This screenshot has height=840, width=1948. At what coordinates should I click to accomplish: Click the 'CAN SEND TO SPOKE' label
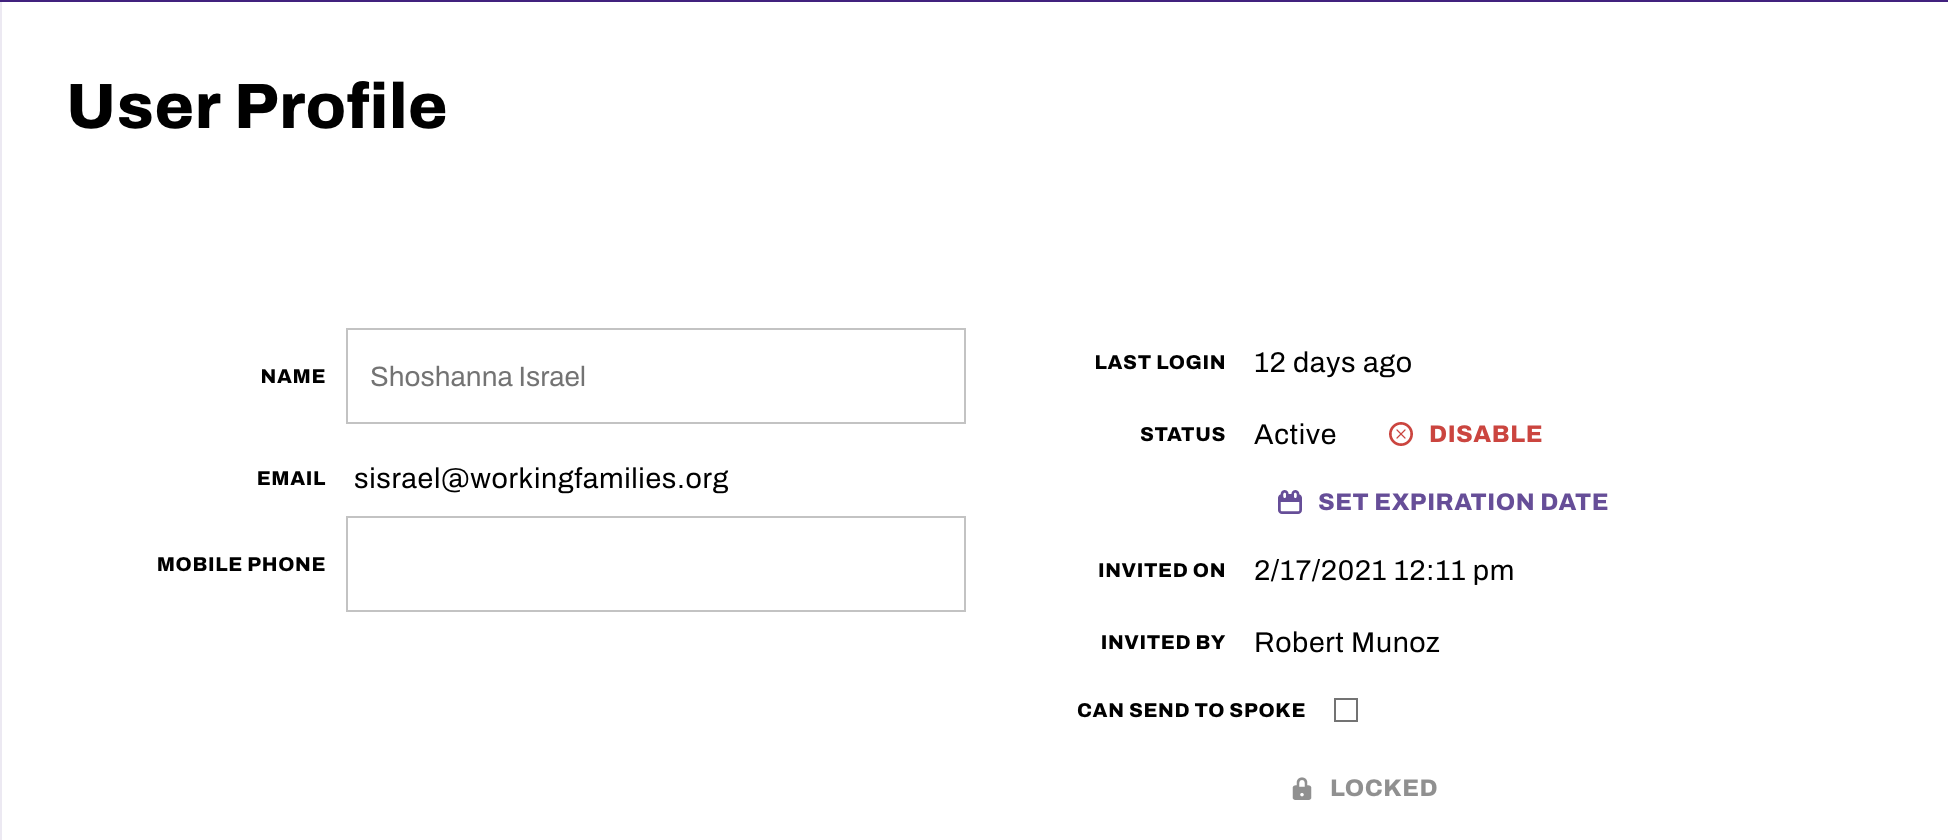tap(1191, 710)
